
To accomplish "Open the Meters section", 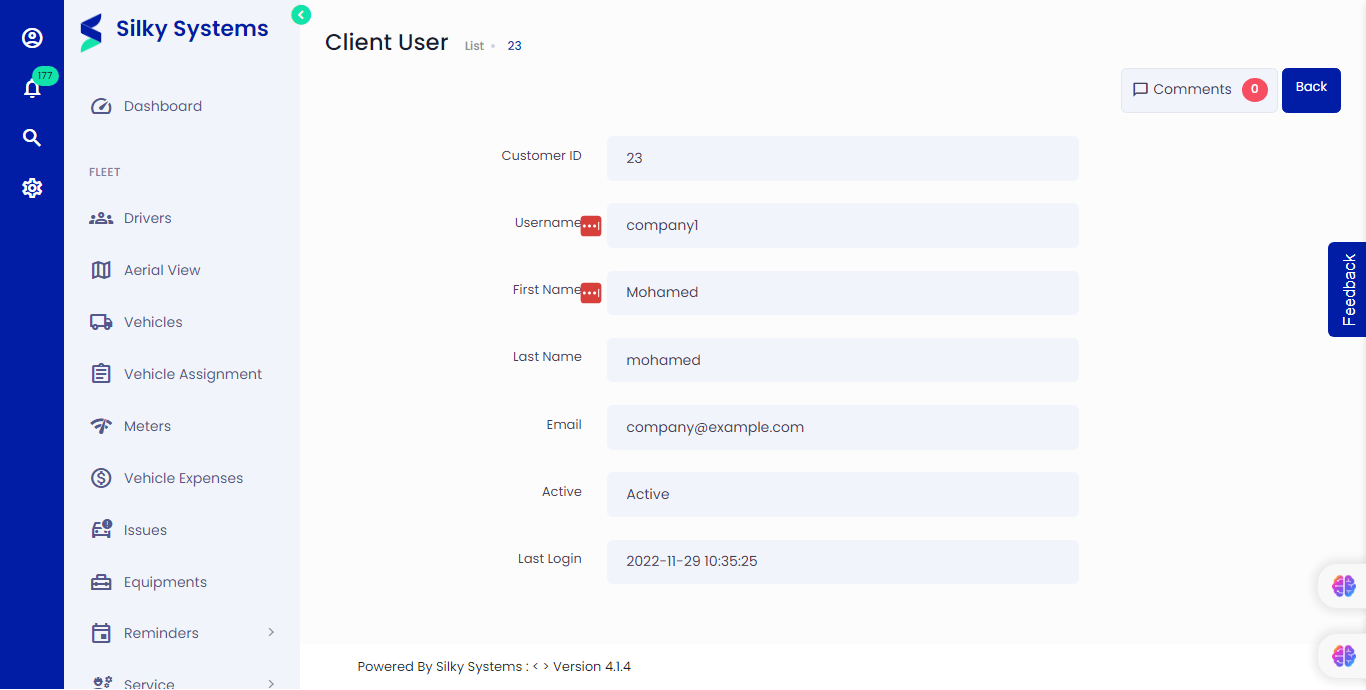I will point(145,425).
